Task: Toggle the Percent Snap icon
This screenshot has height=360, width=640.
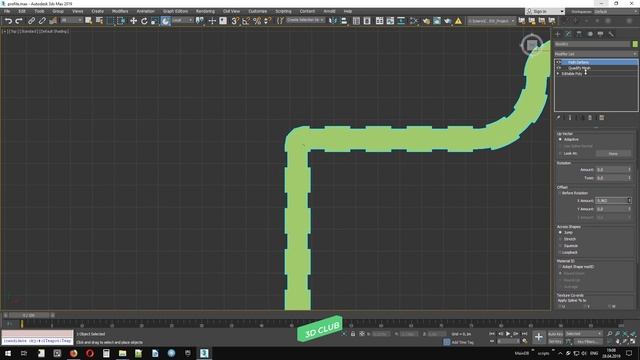Action: [257, 21]
